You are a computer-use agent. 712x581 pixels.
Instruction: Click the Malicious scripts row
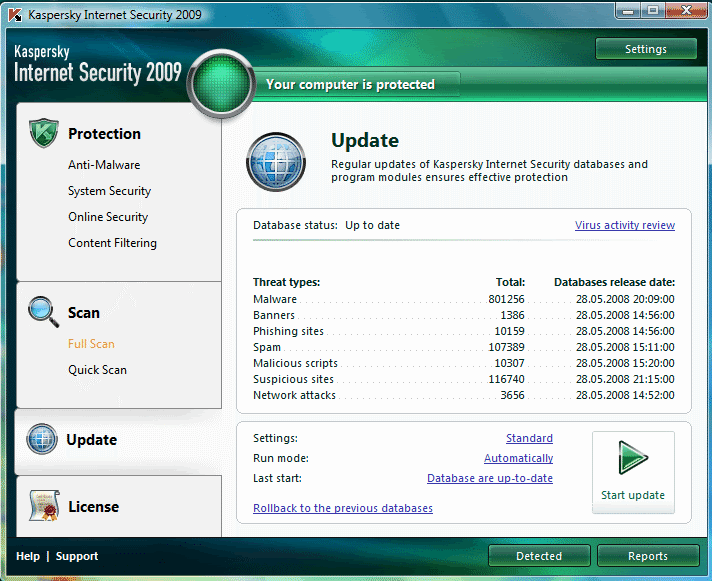pyautogui.click(x=464, y=363)
